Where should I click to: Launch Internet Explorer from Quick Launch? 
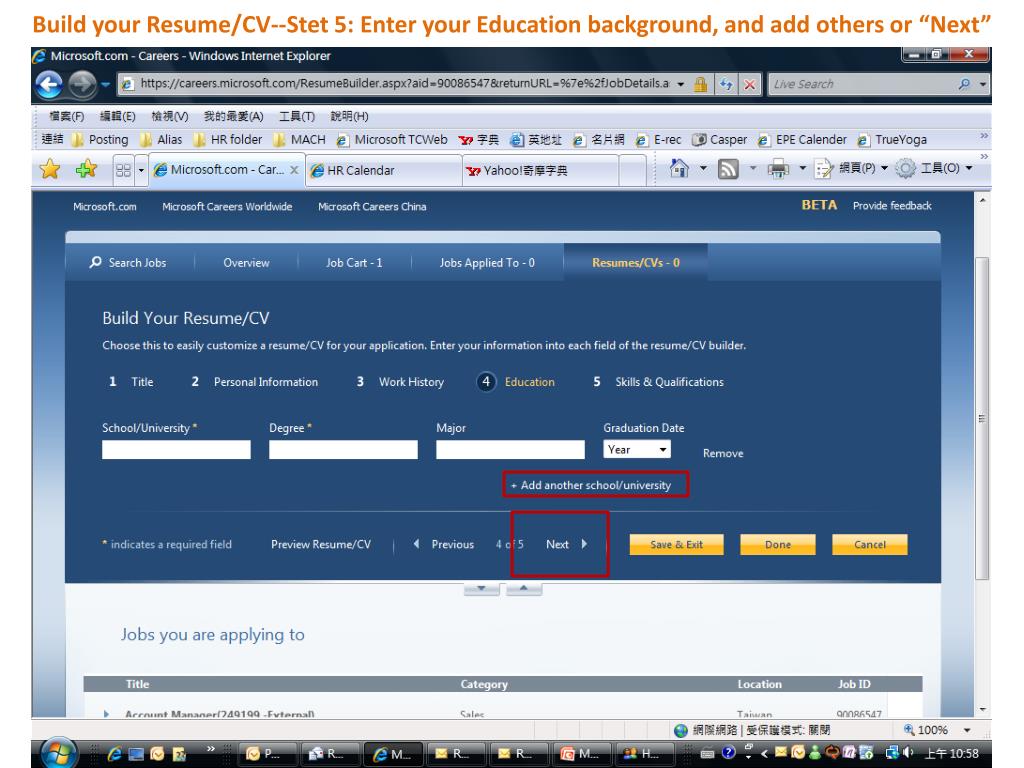tap(114, 754)
